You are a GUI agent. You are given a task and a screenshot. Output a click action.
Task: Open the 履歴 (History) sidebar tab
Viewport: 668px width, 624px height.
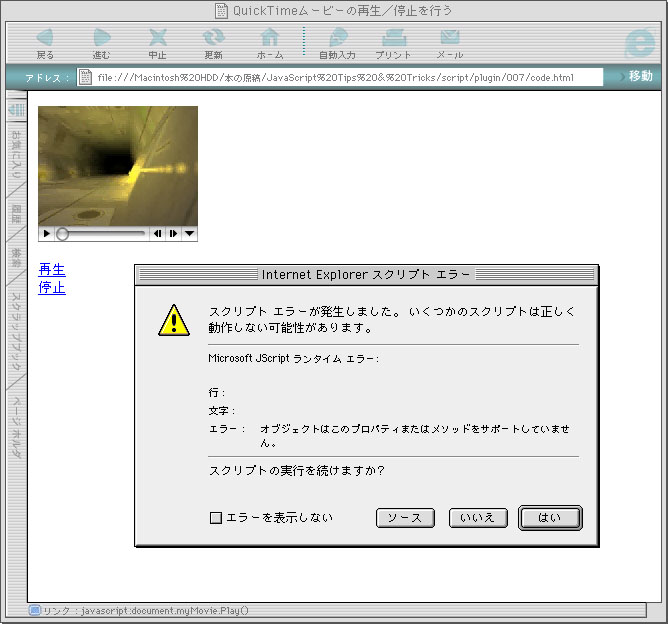[x=16, y=214]
